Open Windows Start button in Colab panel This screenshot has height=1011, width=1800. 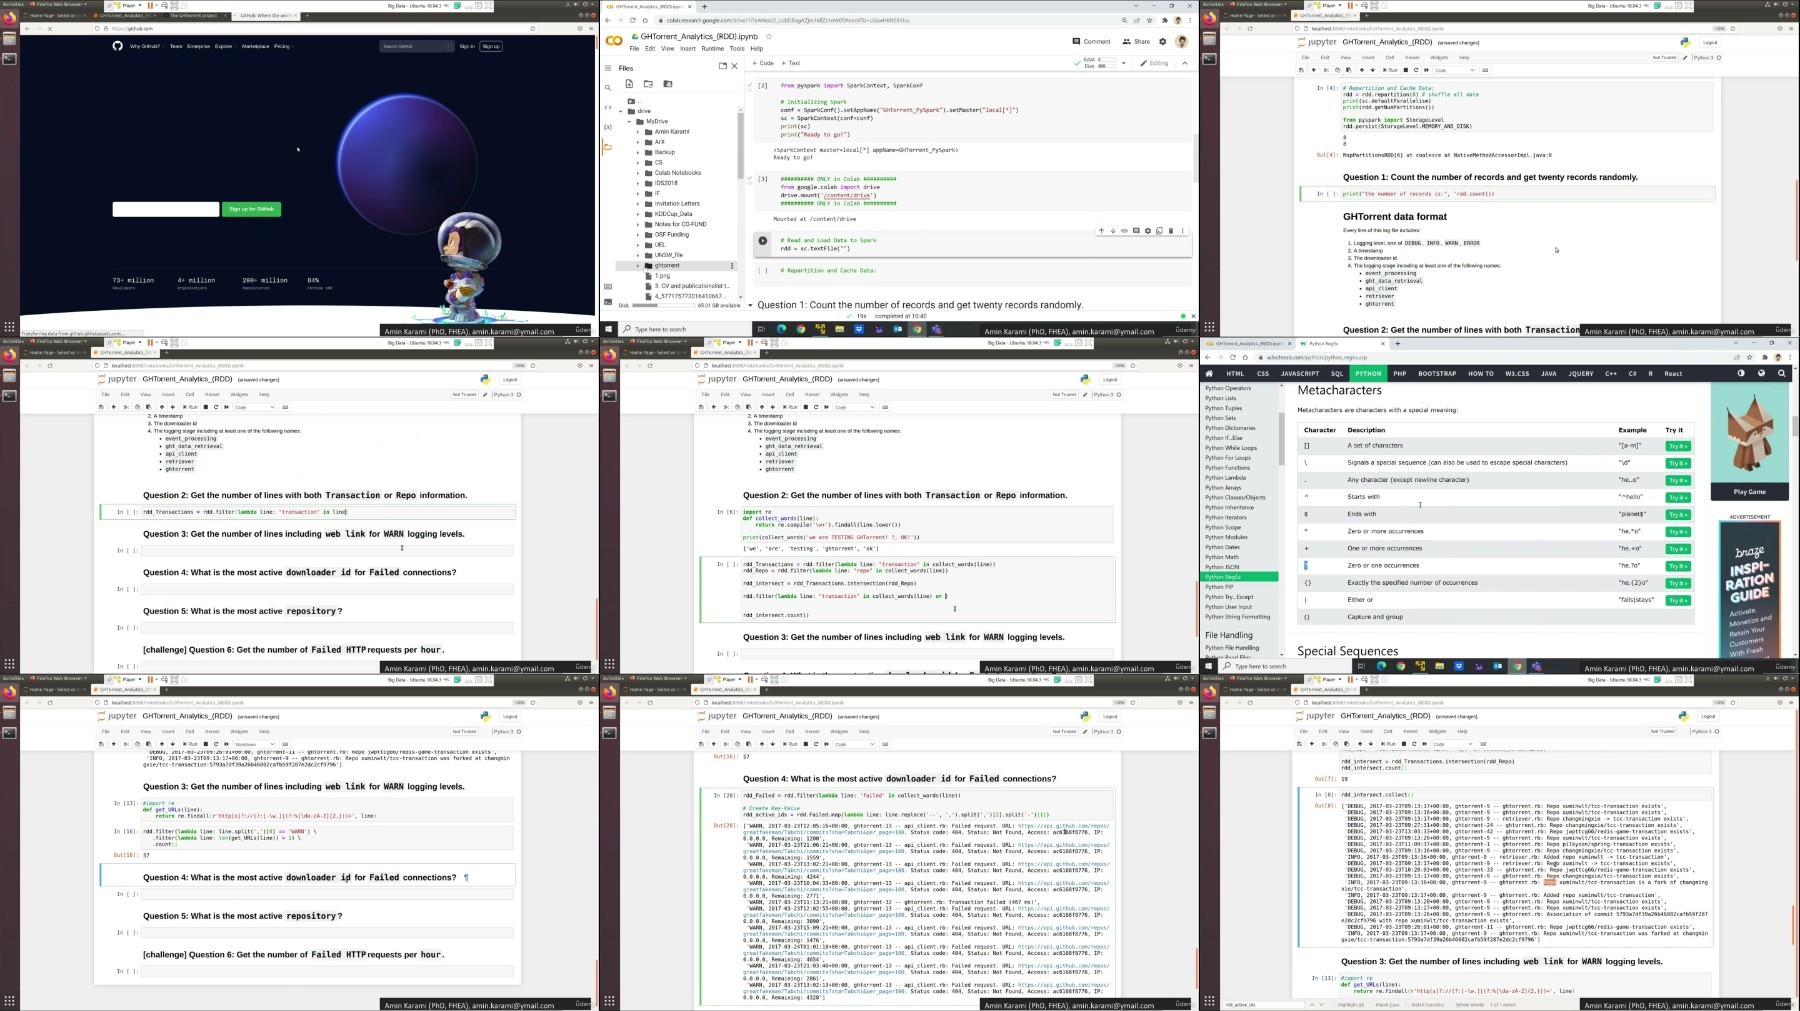point(608,329)
